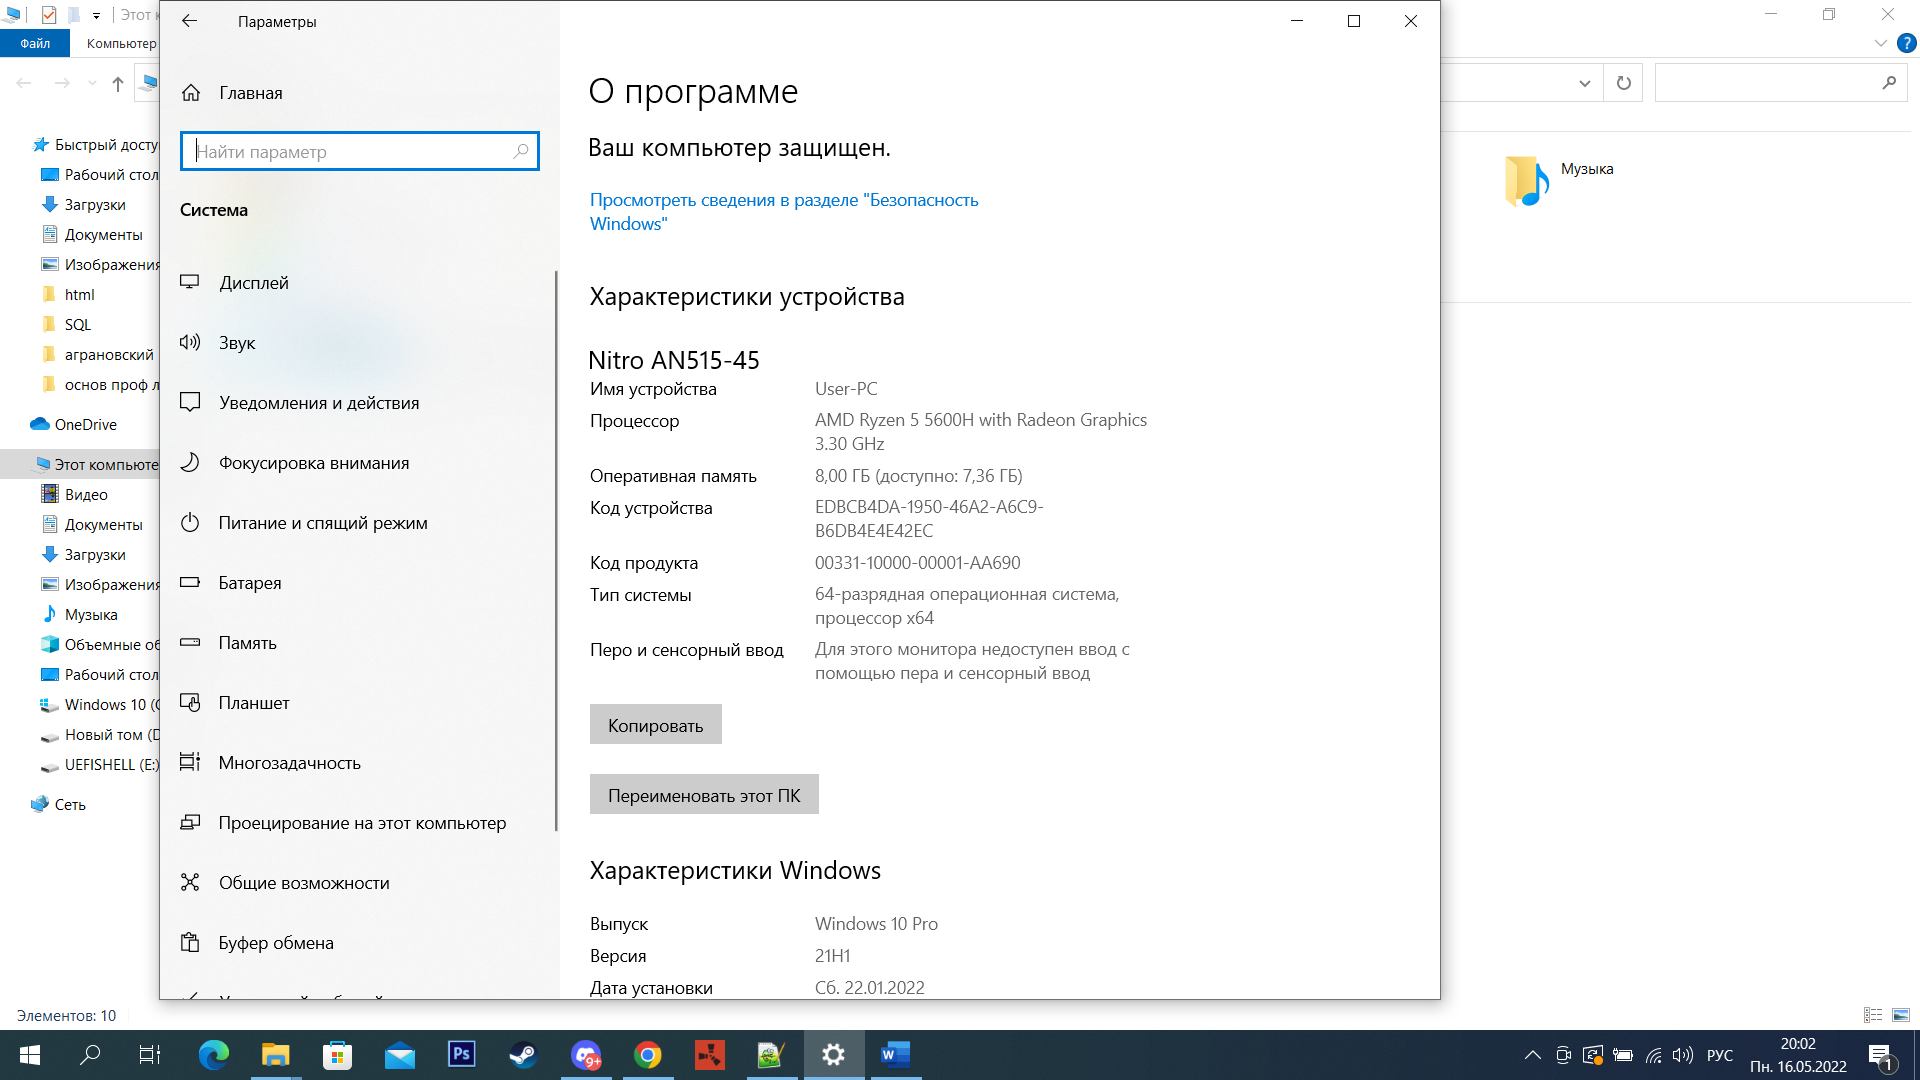The height and width of the screenshot is (1080, 1920).
Task: Open the notification center
Action: (1881, 1055)
